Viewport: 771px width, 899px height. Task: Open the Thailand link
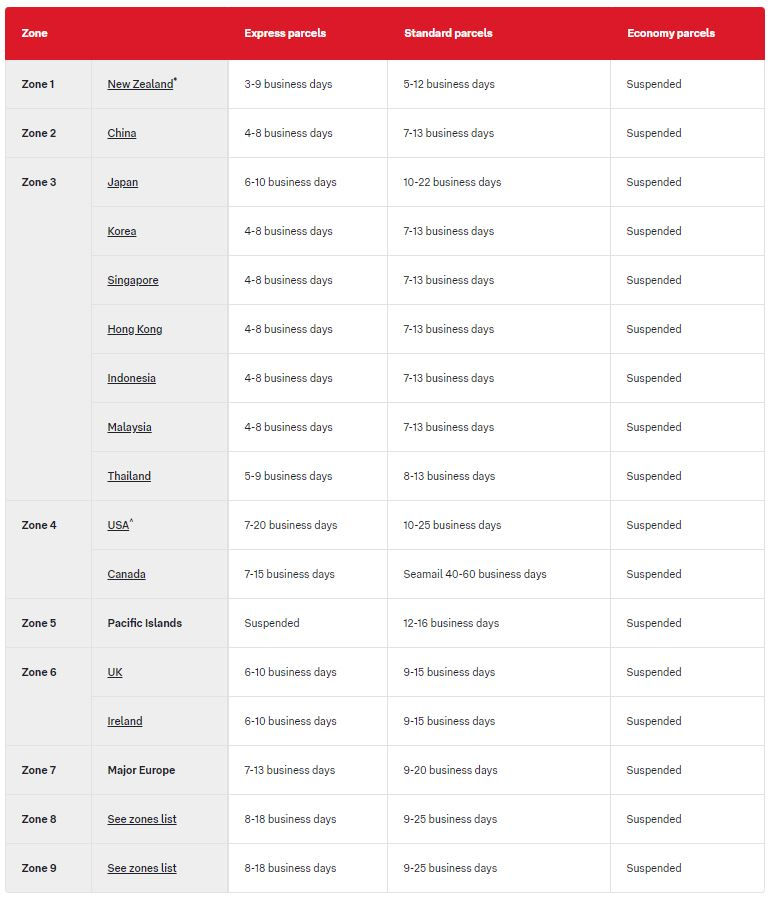coord(129,477)
